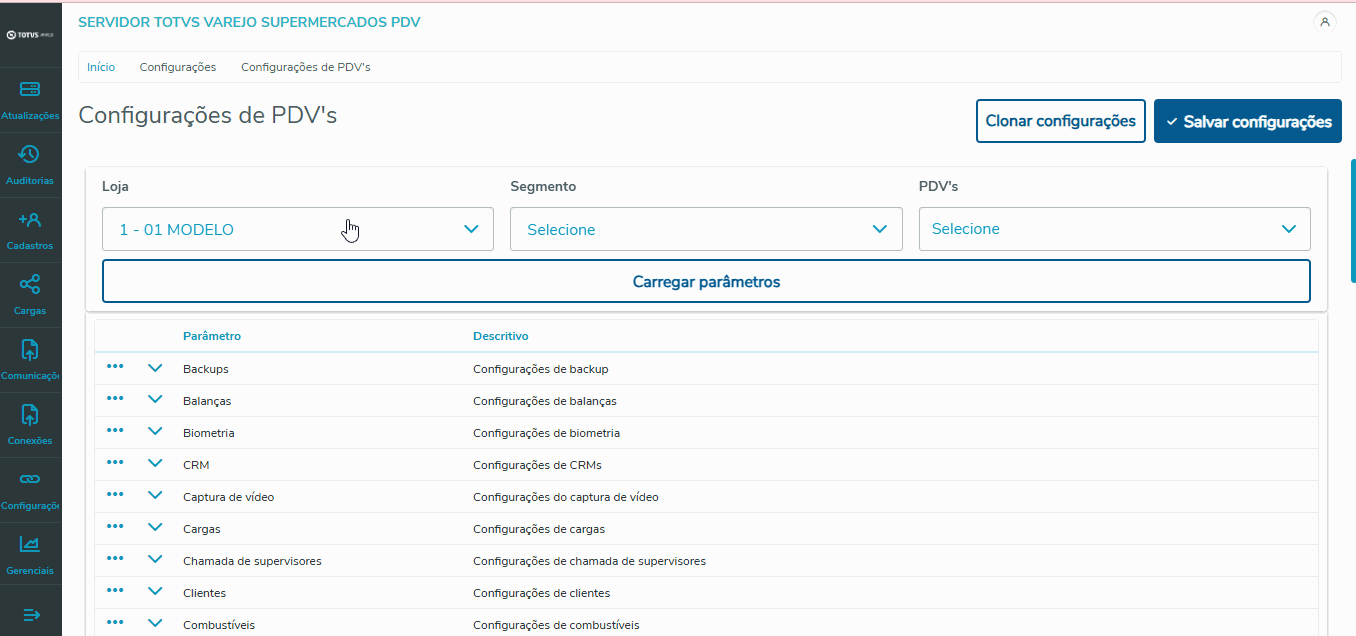Image resolution: width=1356 pixels, height=636 pixels.
Task: Sort by Parâmetro column header
Action: pos(212,336)
